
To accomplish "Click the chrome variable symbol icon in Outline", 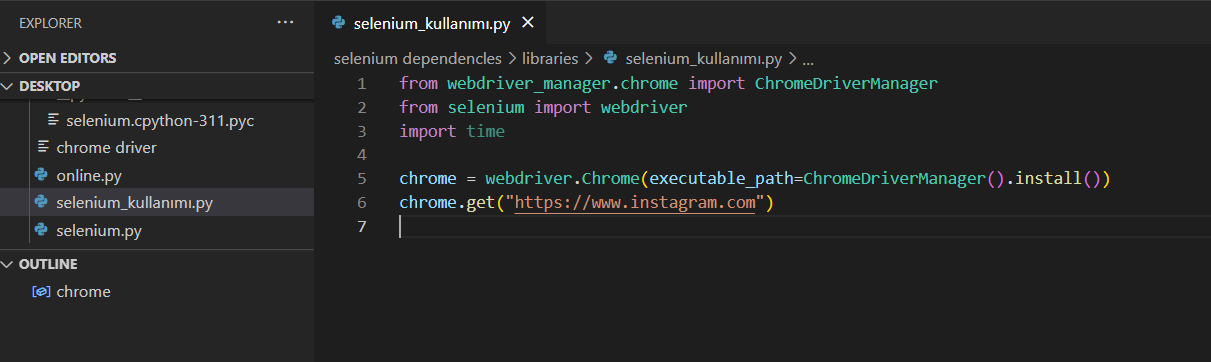I will pyautogui.click(x=41, y=292).
